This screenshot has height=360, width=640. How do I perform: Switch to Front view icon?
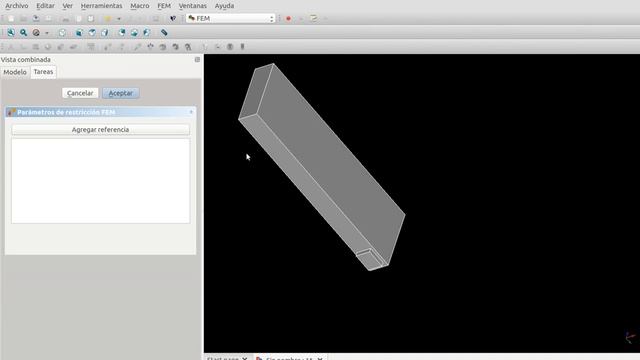pos(80,33)
